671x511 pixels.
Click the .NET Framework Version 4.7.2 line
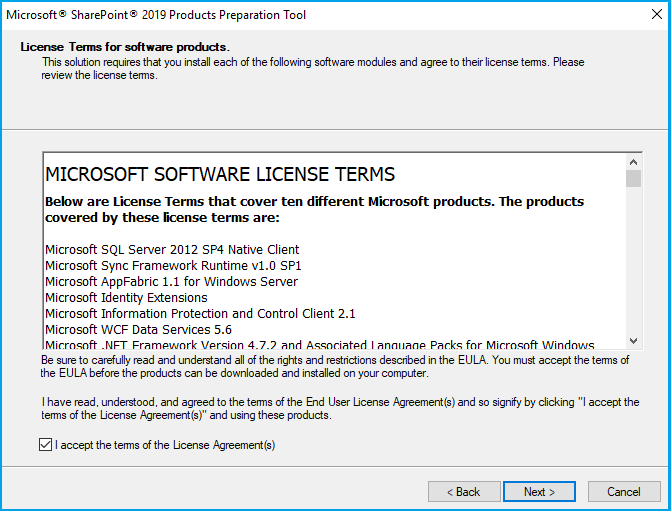click(x=320, y=345)
